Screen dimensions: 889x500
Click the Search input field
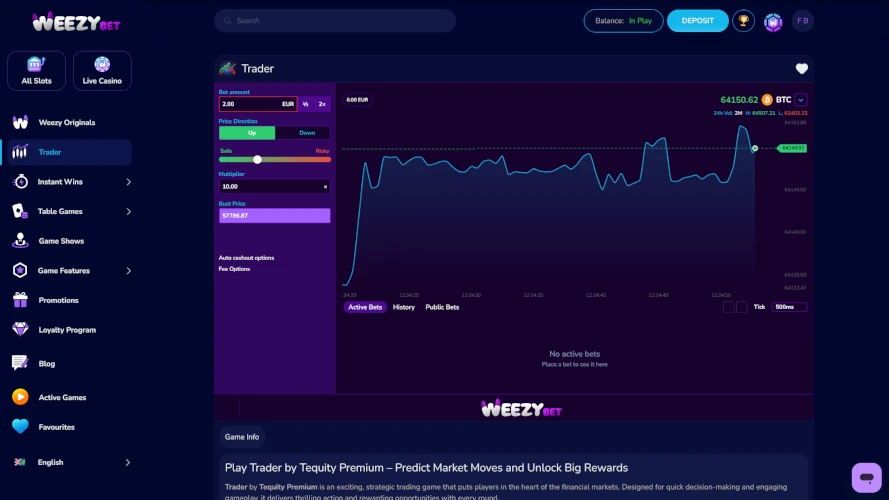(x=335, y=21)
